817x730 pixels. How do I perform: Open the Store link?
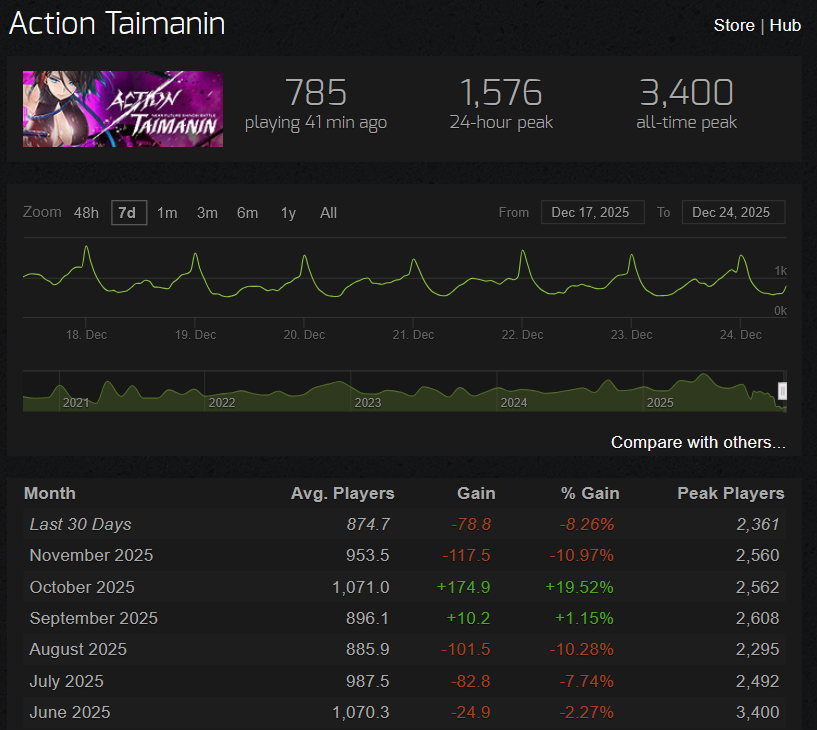[733, 25]
